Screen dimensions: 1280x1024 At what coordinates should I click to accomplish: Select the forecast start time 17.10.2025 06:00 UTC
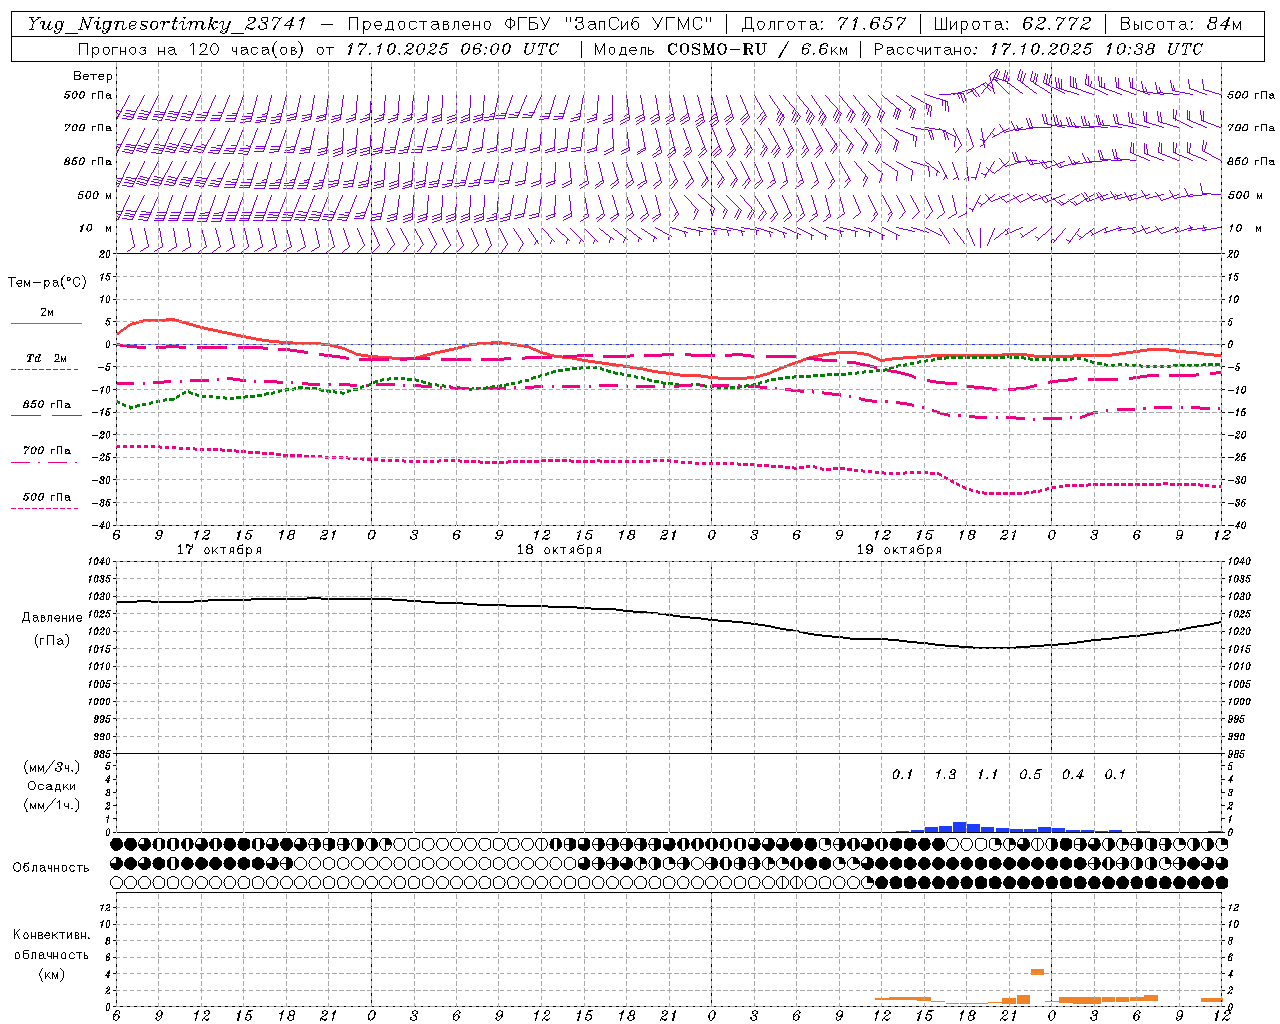pos(452,49)
